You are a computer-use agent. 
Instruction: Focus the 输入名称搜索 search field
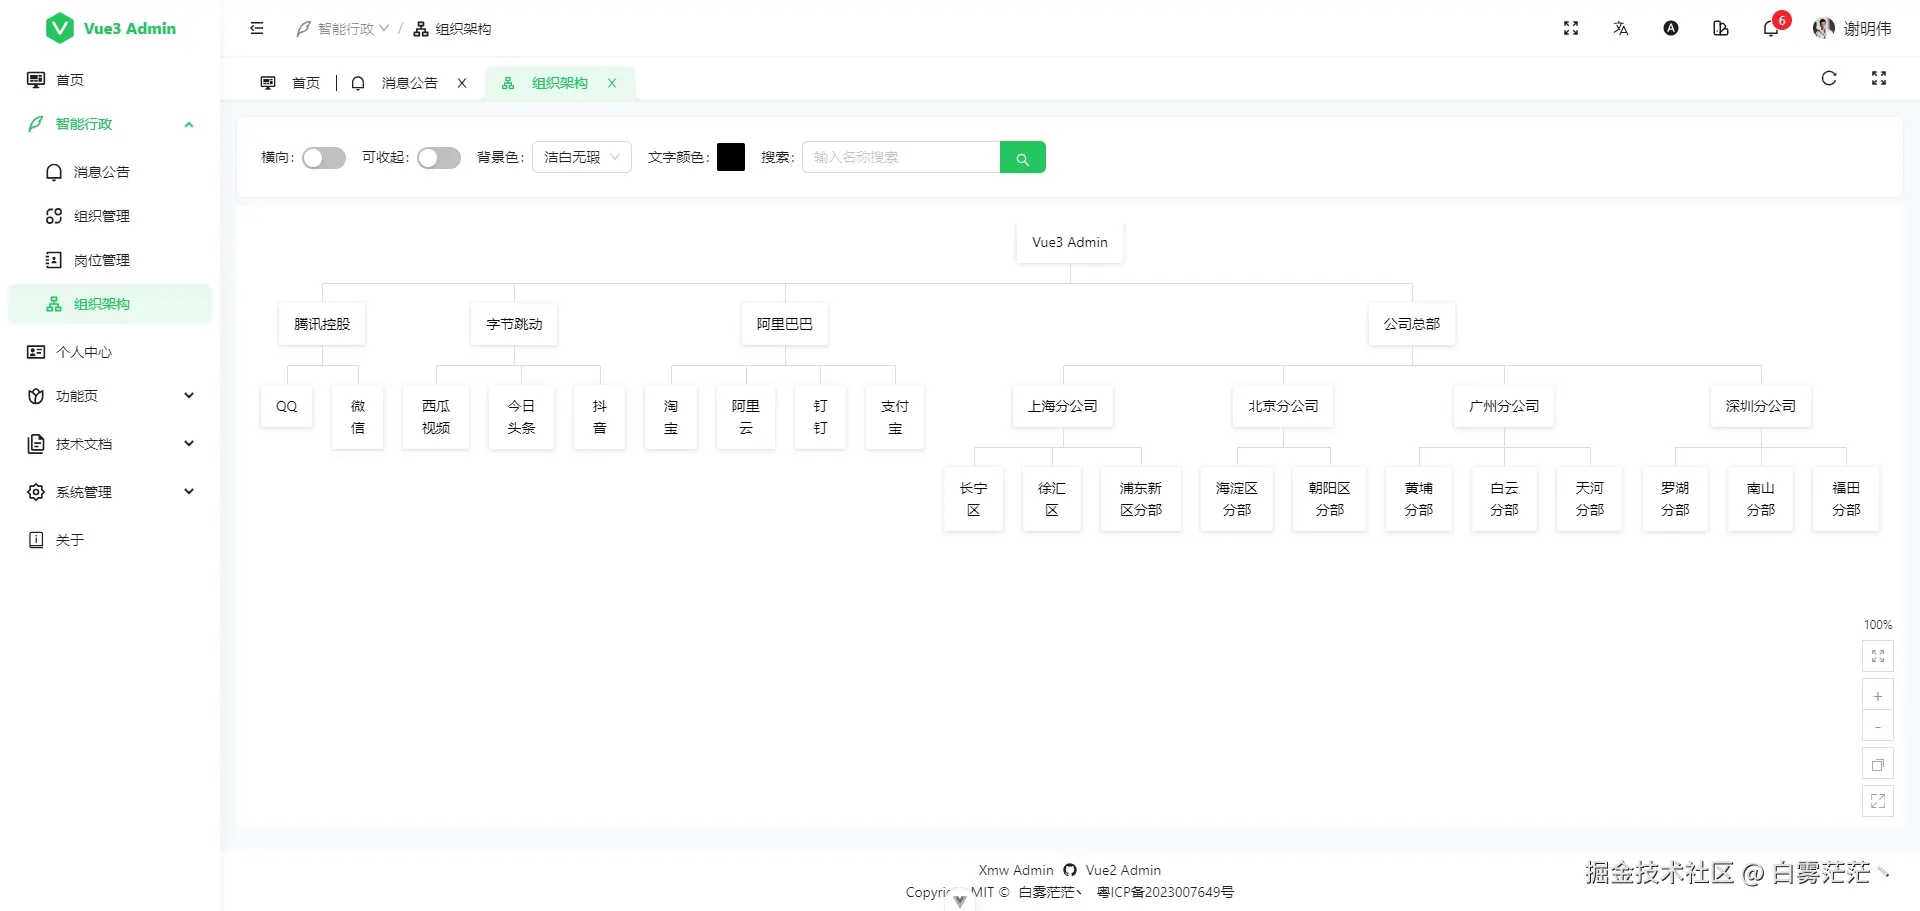tap(901, 157)
